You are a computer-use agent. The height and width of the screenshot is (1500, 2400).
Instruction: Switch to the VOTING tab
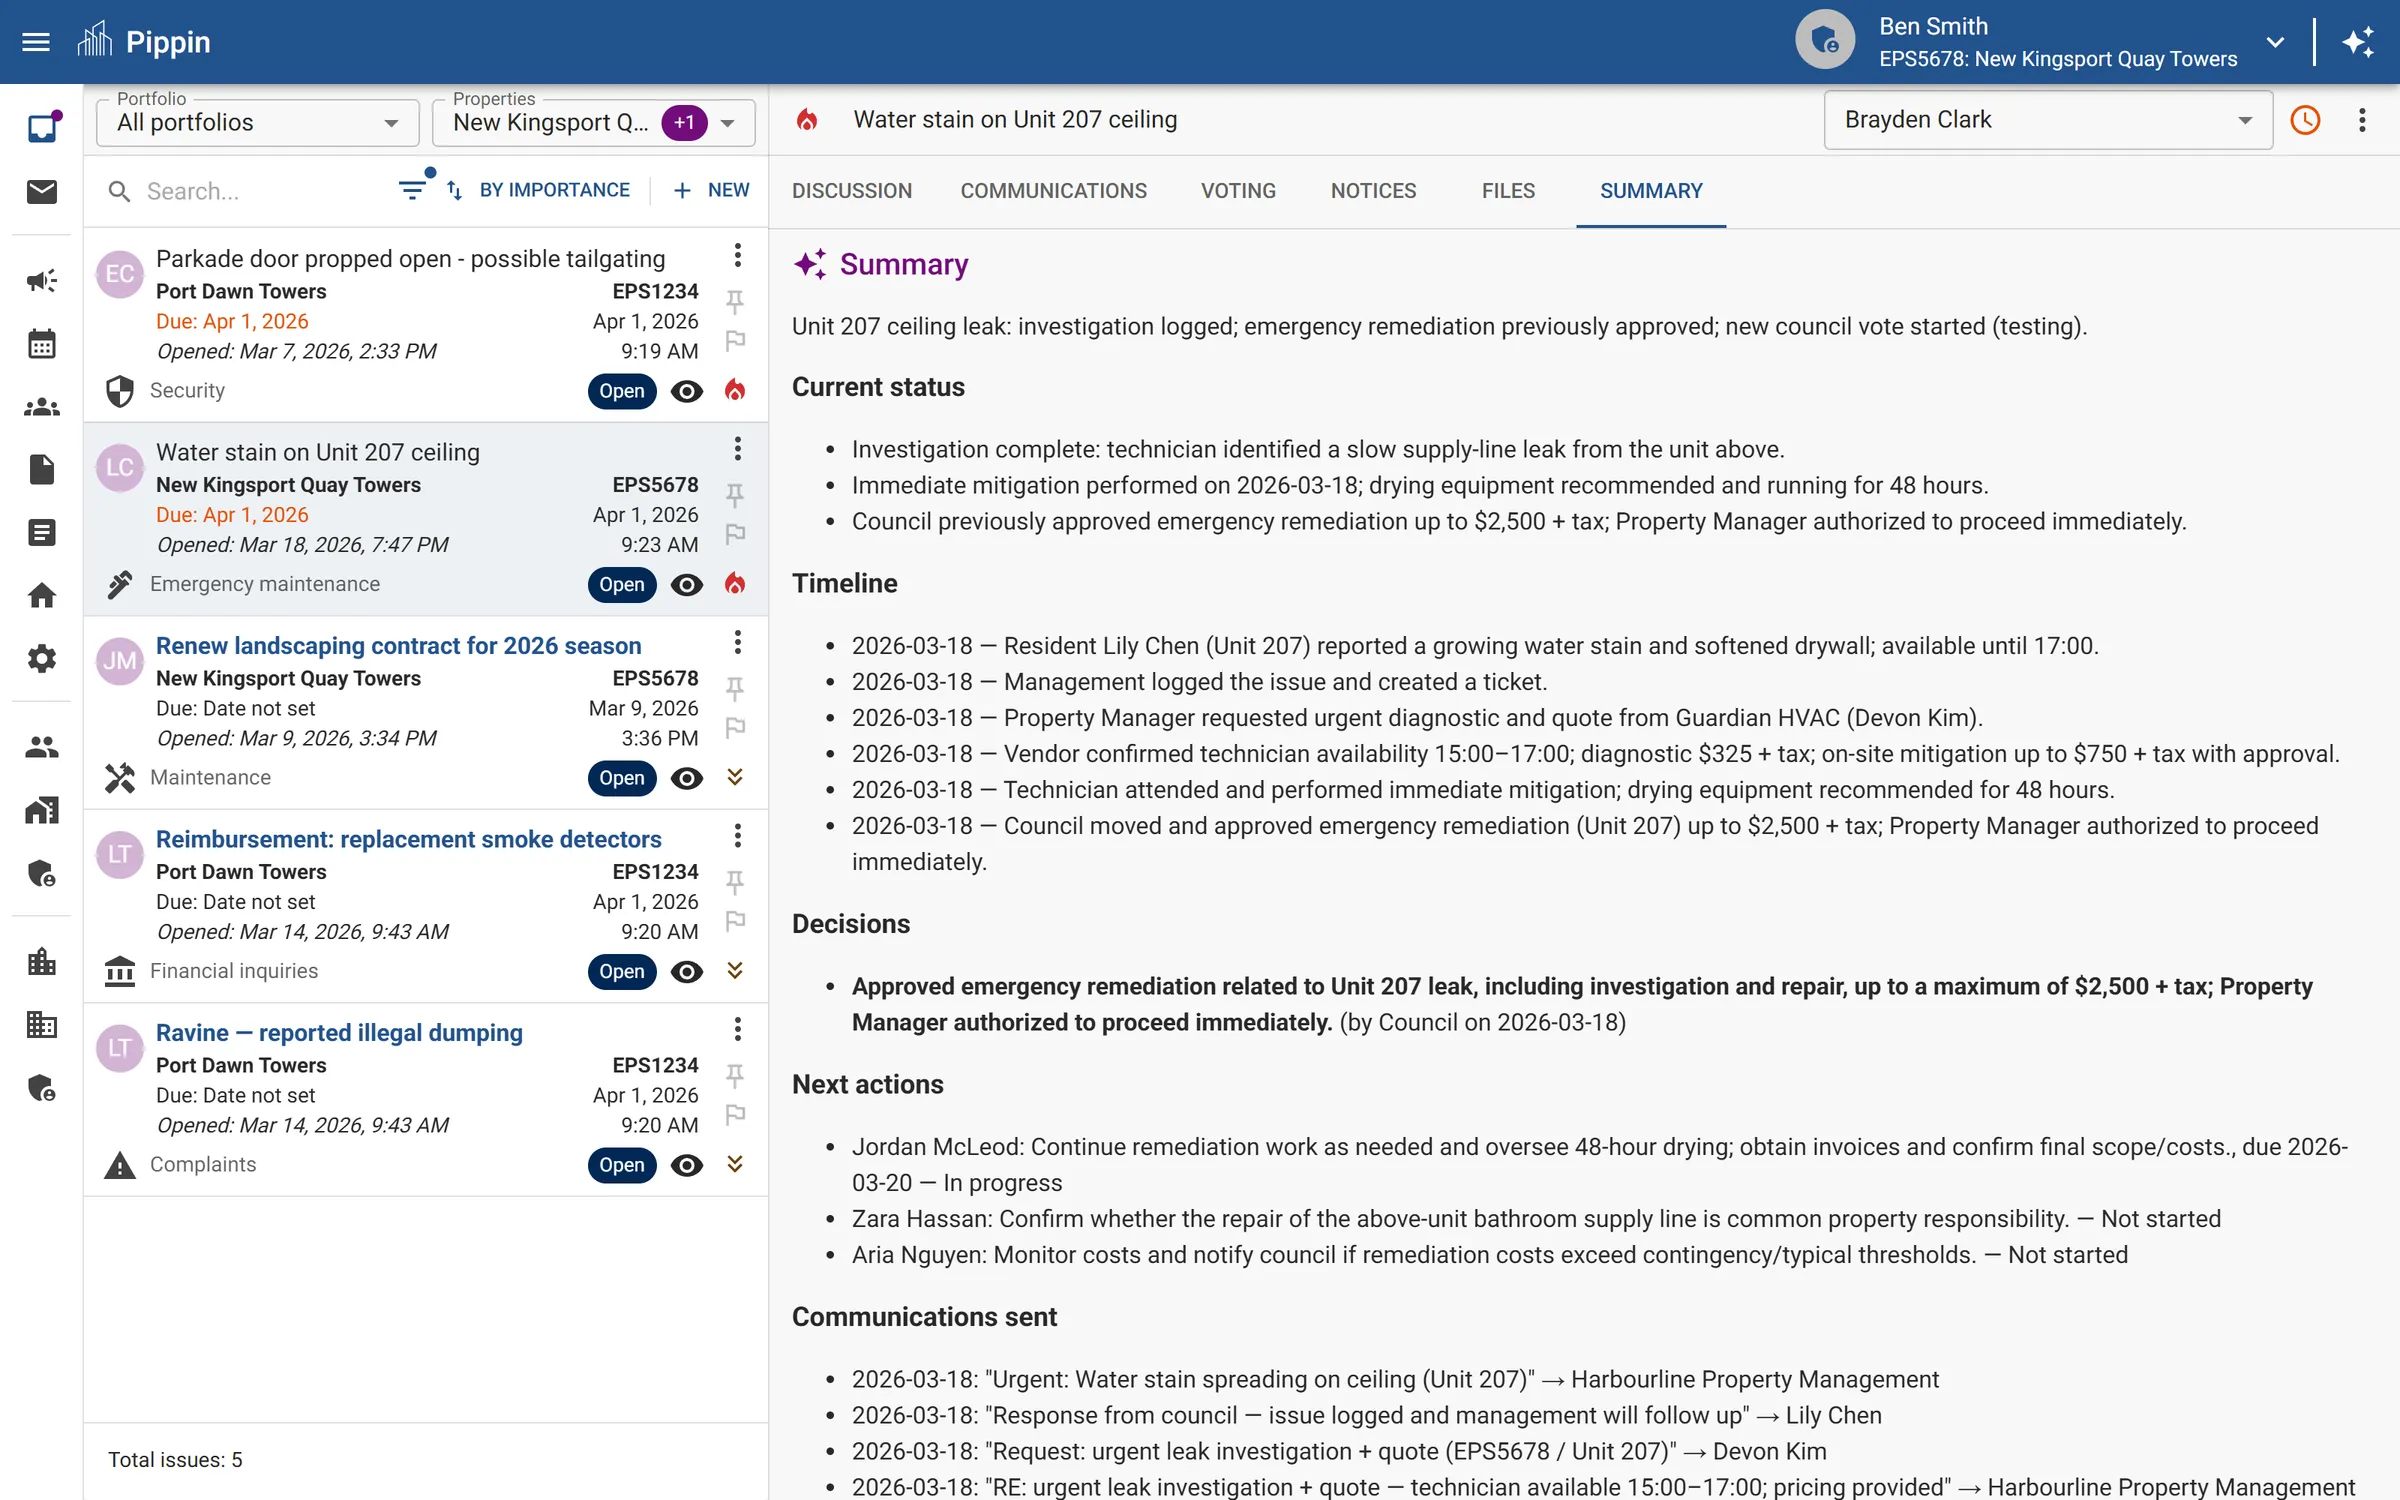(1238, 191)
